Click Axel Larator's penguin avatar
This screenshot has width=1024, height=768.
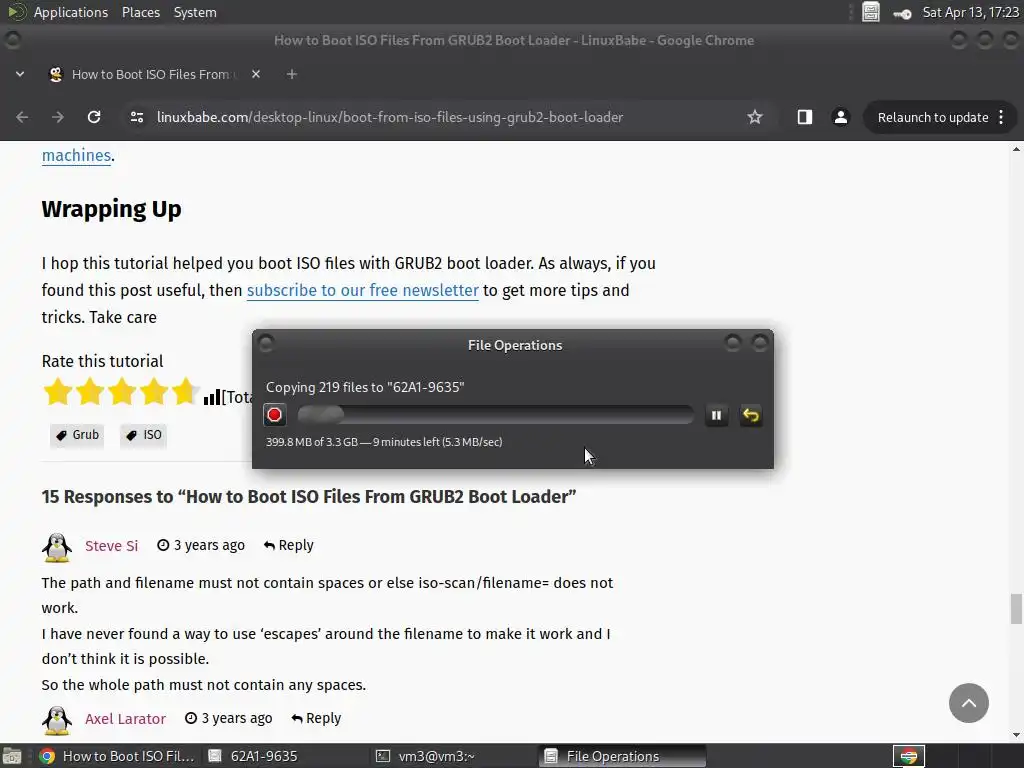(x=57, y=720)
